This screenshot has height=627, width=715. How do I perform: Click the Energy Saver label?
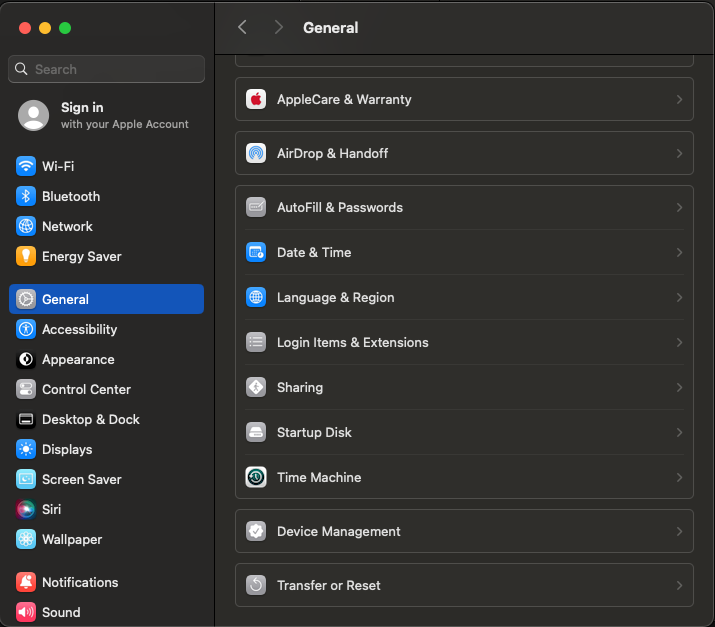[x=82, y=257]
